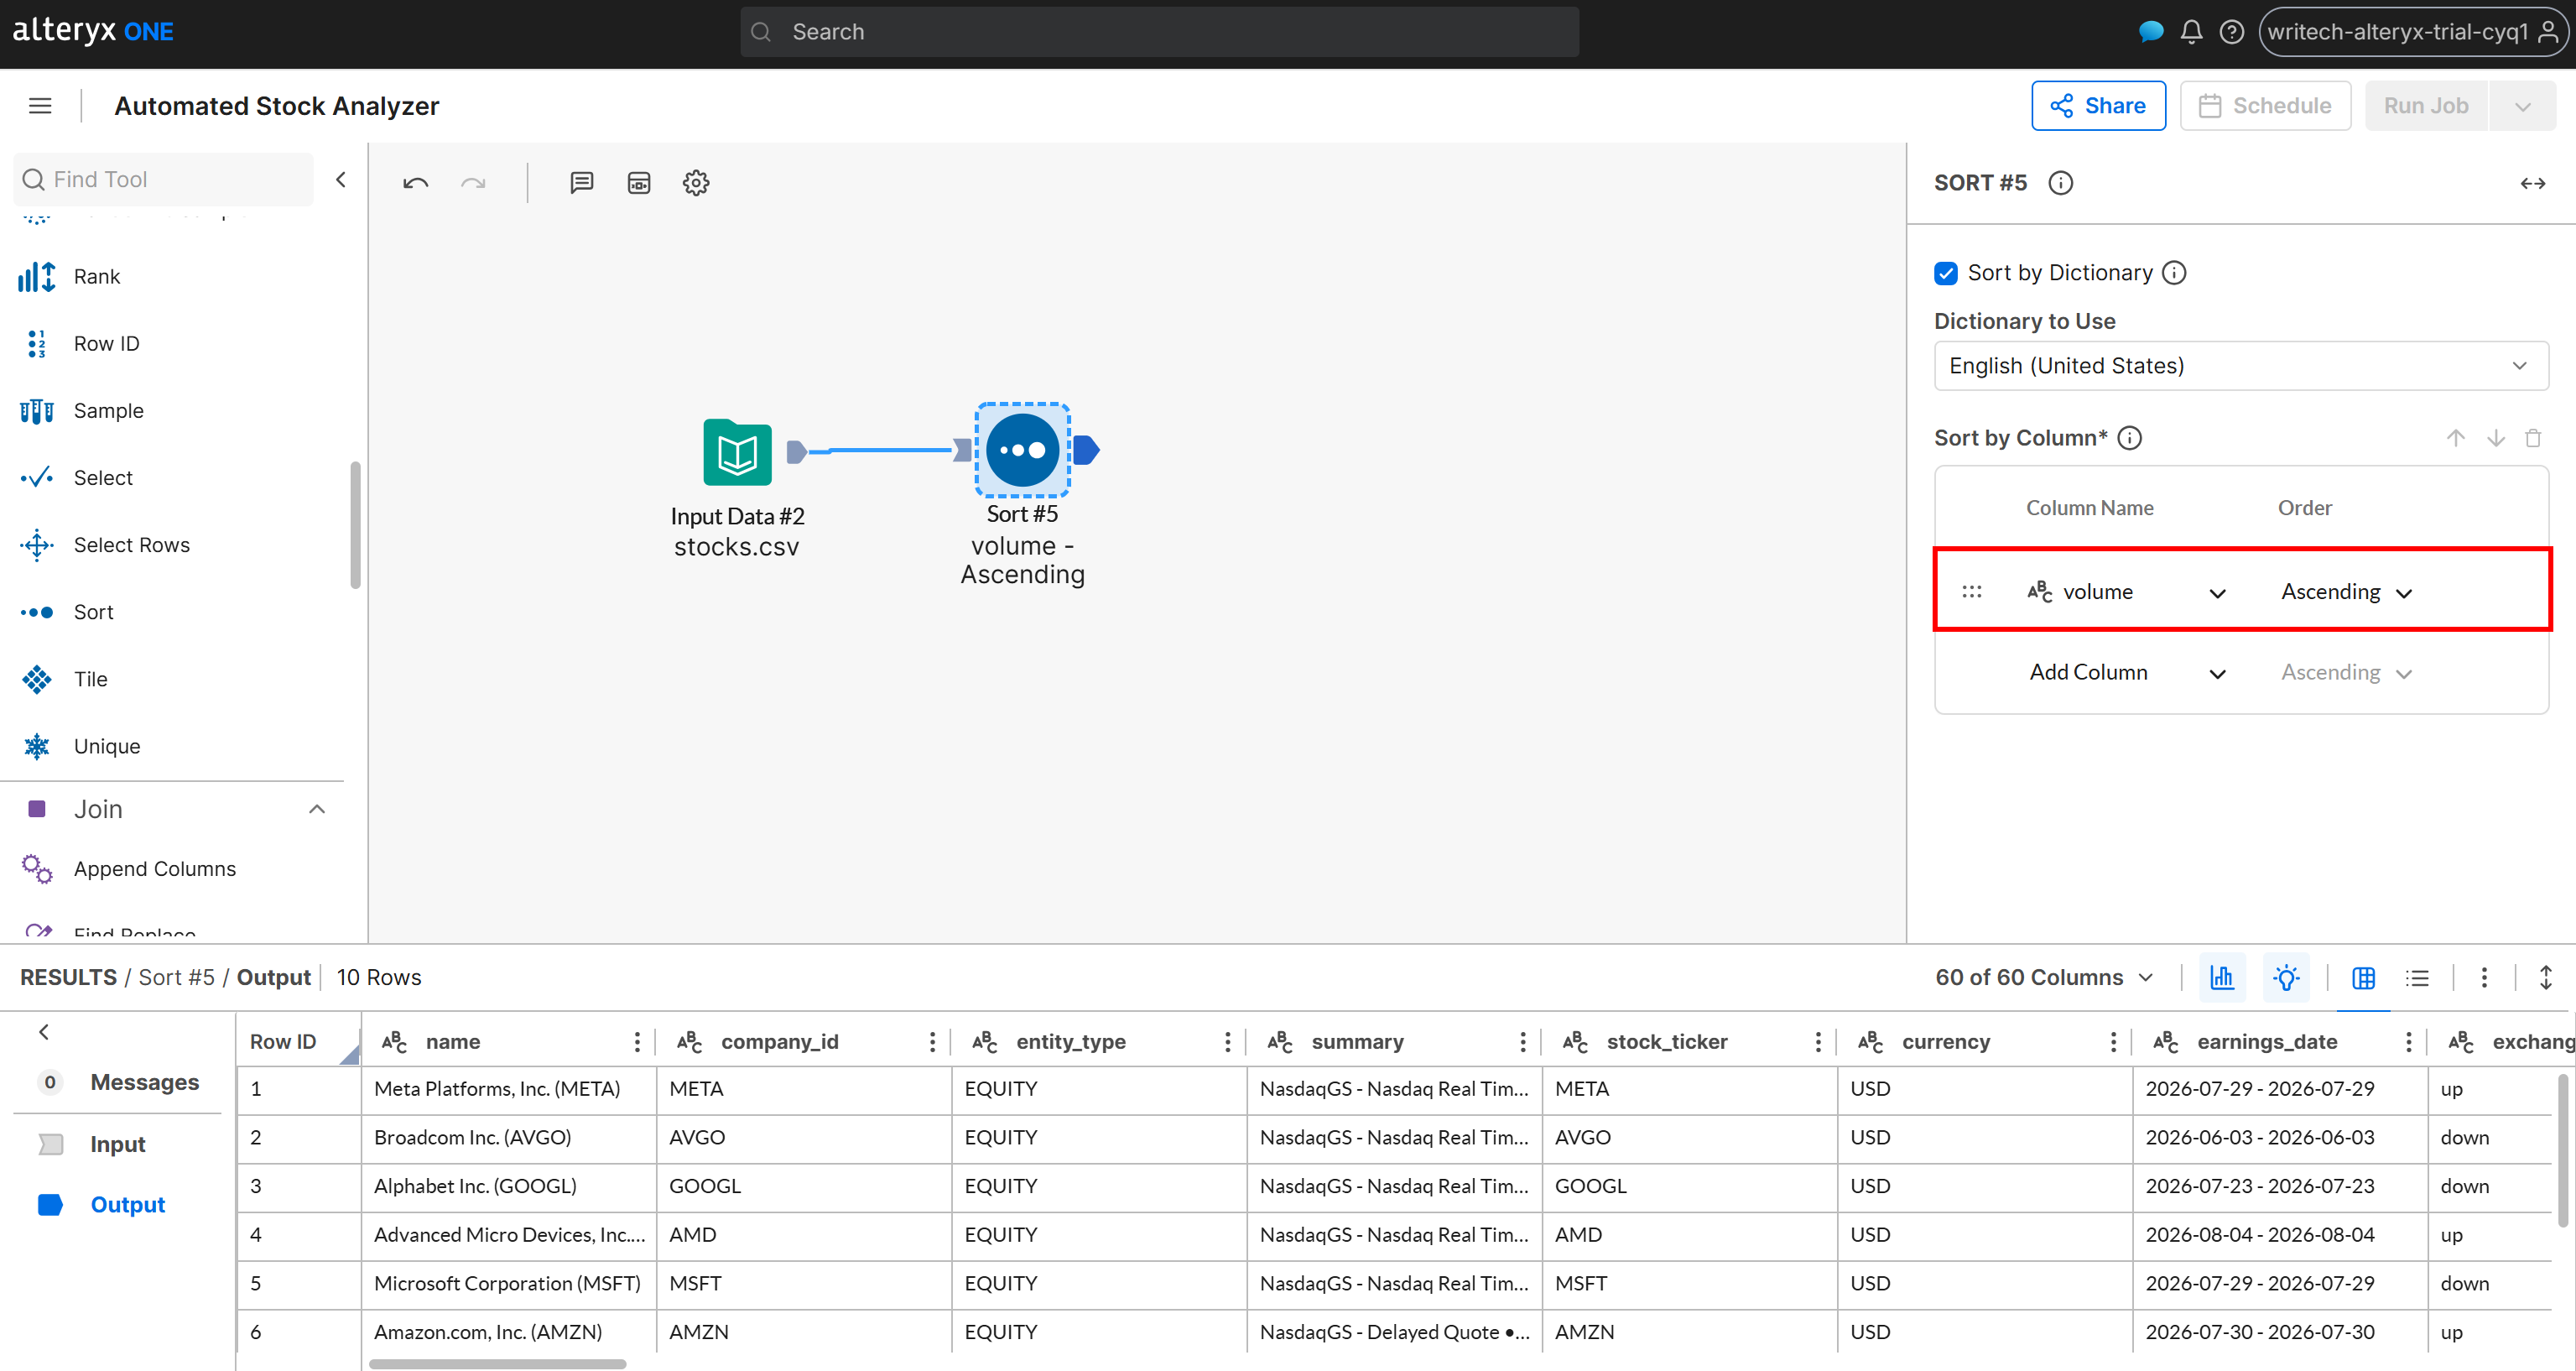Open the hamburger navigation menu
Screen dimensions: 2576x1371
tap(40, 106)
